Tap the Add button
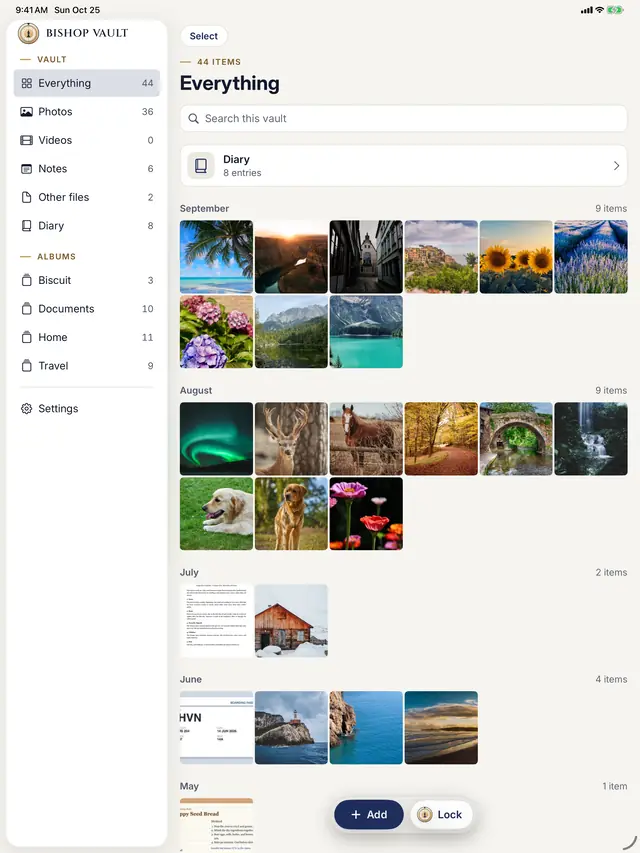640x853 pixels. (368, 814)
